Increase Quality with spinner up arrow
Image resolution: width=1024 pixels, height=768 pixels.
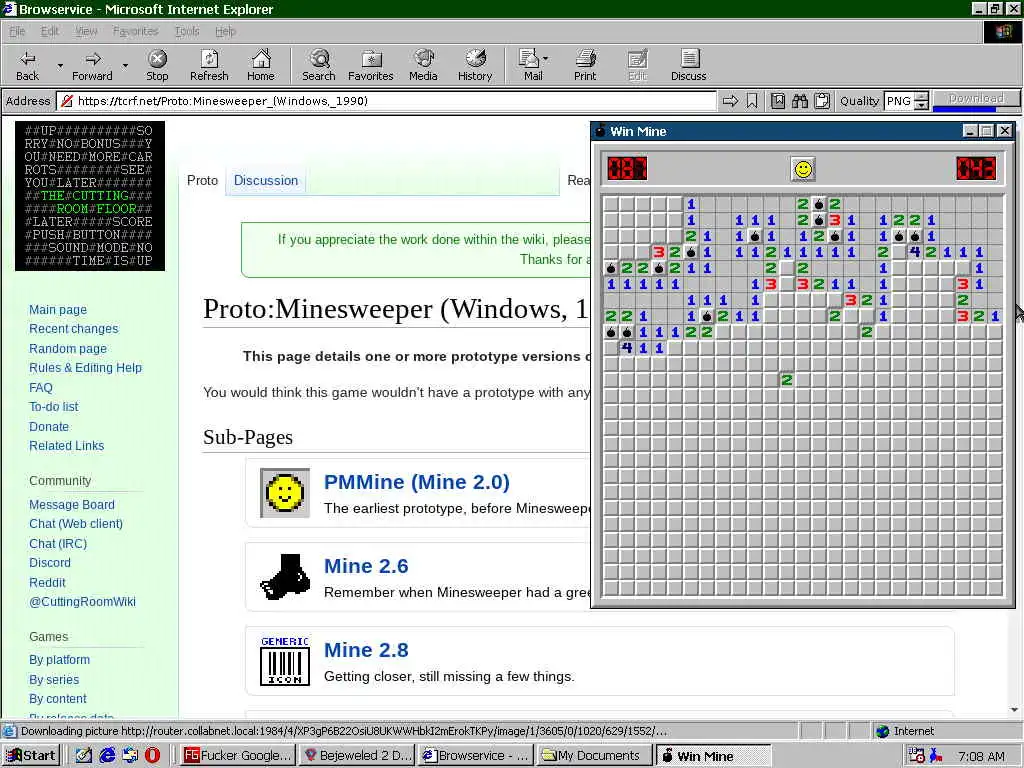(921, 97)
